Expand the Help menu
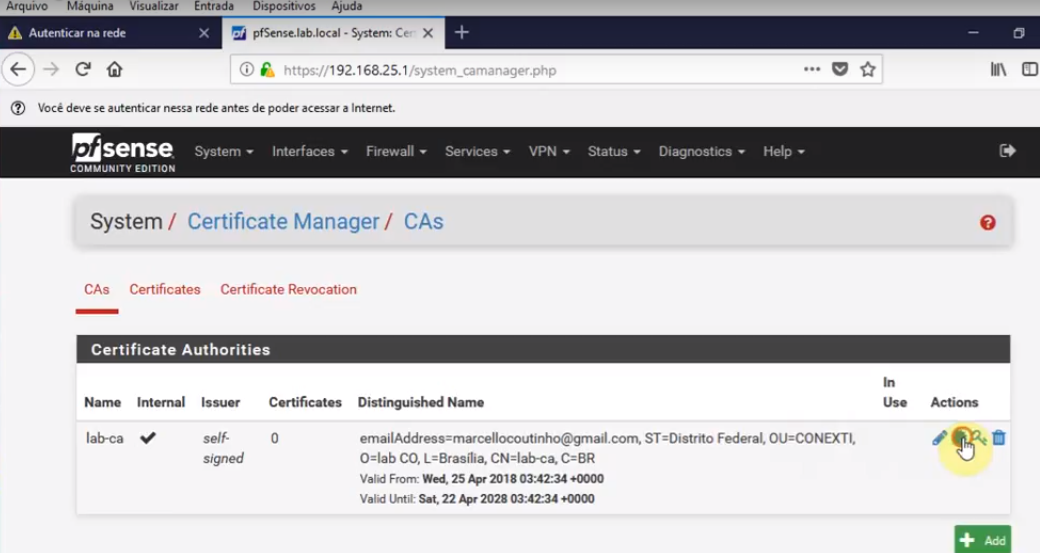Viewport: 1040px width, 553px height. coord(783,152)
